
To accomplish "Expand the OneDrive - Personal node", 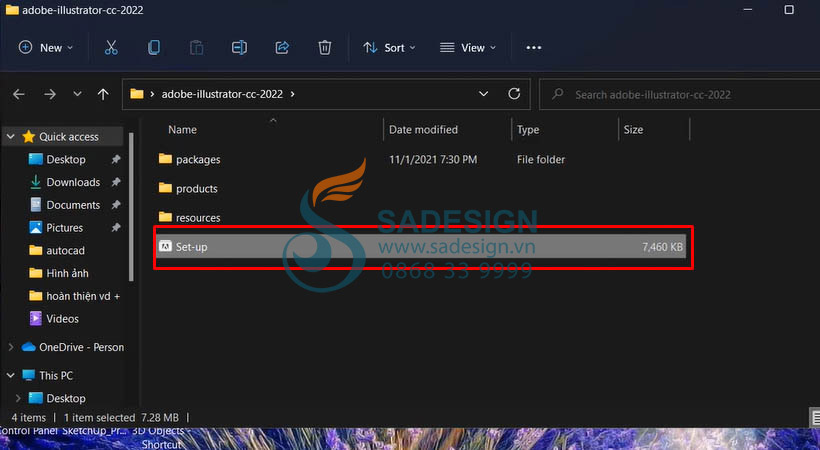I will click(x=10, y=347).
